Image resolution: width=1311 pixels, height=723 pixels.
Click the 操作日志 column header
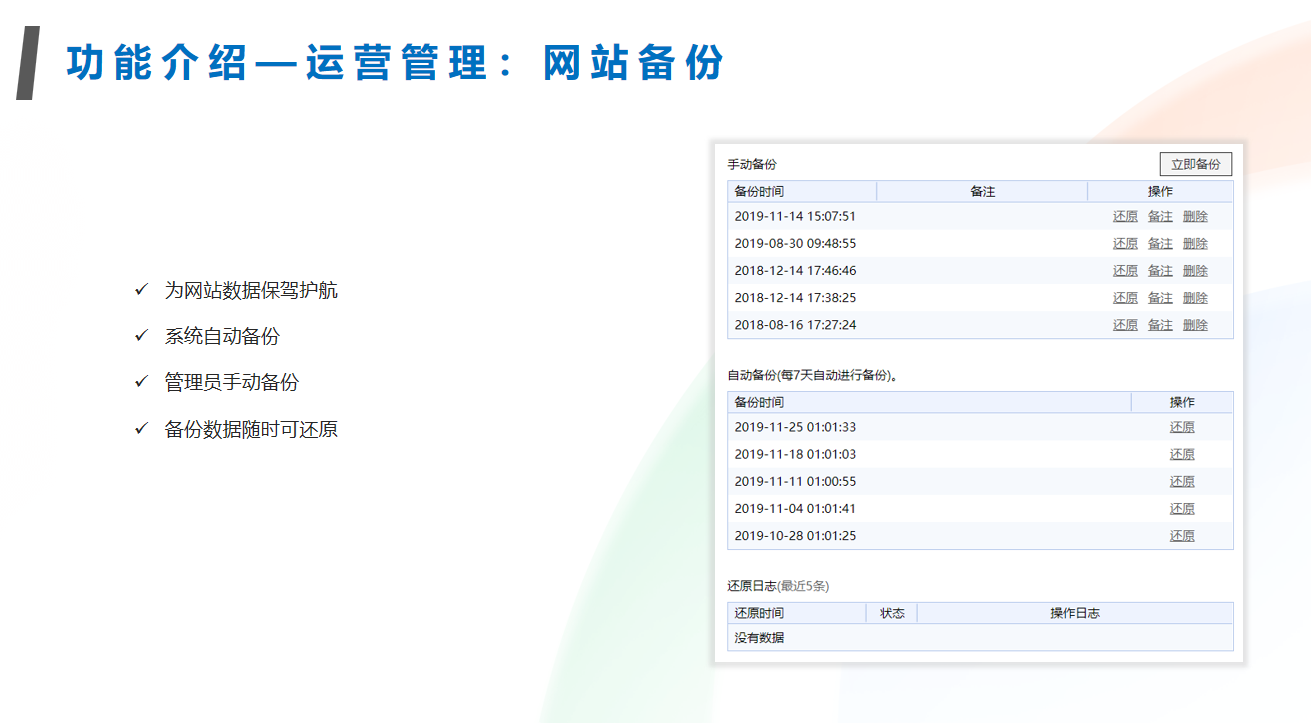click(1074, 613)
